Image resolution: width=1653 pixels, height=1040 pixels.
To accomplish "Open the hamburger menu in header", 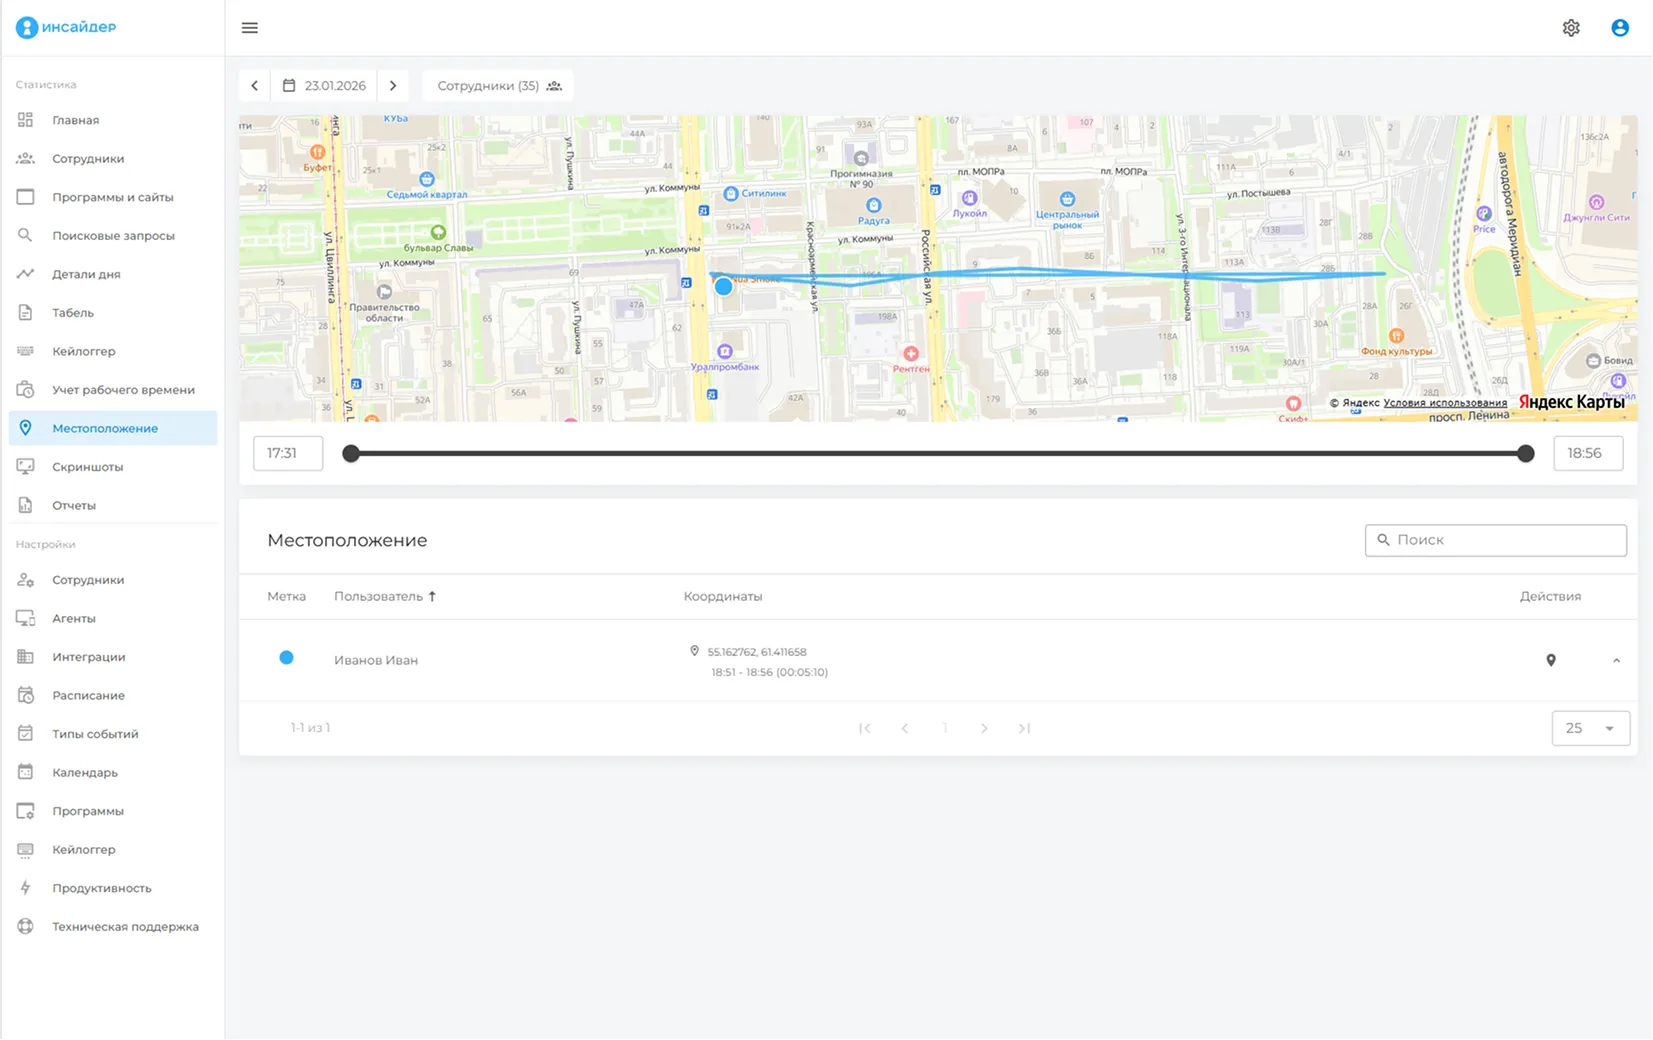I will coord(250,28).
